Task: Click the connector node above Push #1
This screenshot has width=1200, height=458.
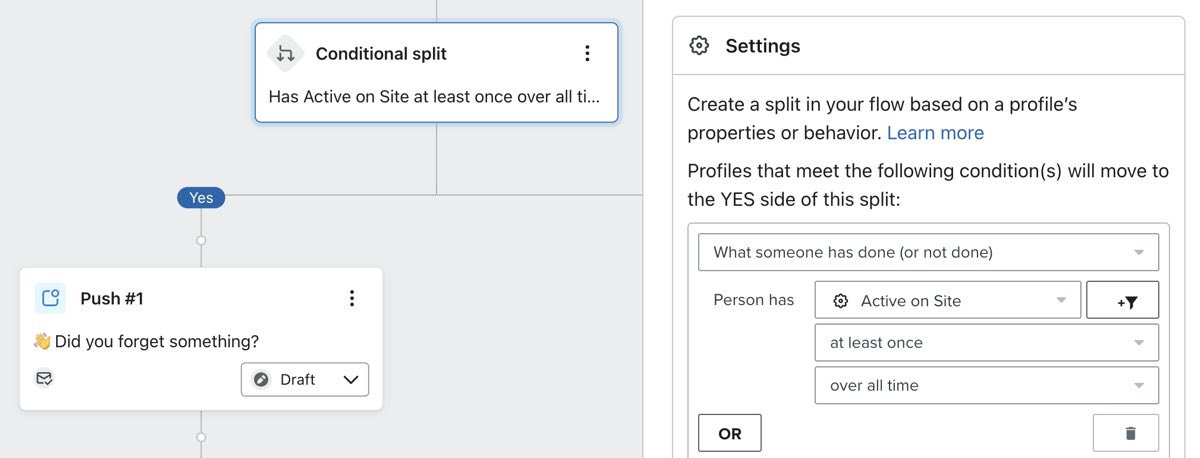Action: (x=201, y=241)
